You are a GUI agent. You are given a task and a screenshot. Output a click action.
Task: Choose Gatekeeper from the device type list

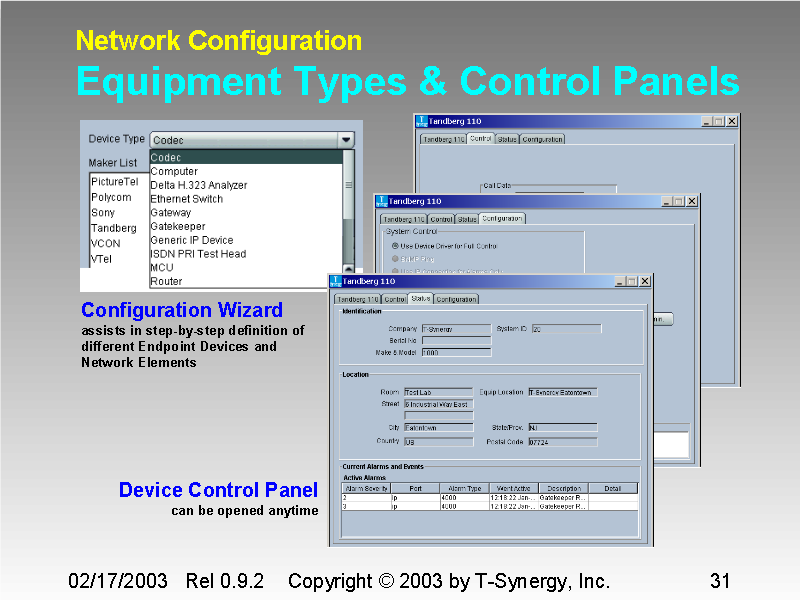[x=178, y=226]
